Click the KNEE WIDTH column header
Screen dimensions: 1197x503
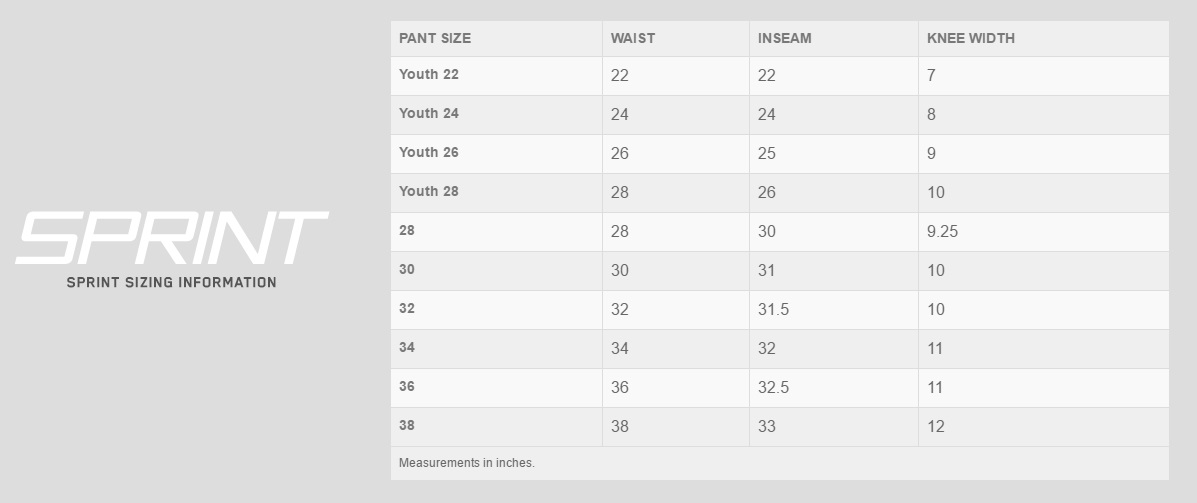pyautogui.click(x=971, y=38)
